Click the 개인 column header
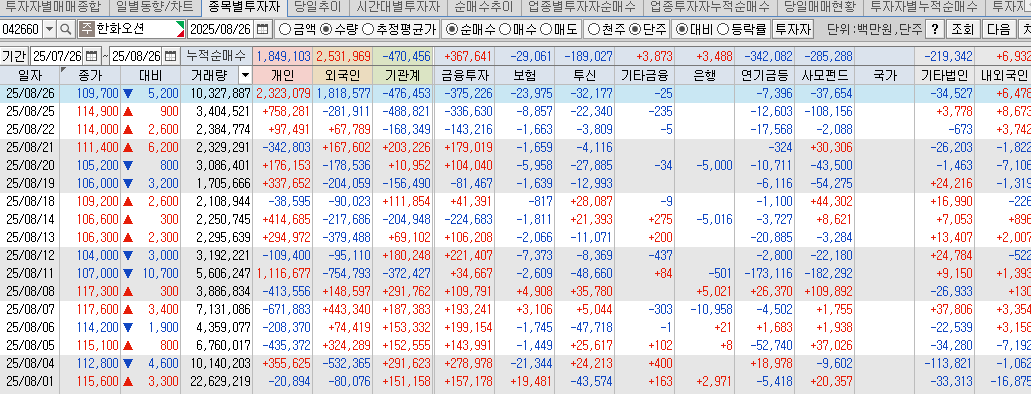This screenshot has height=394, width=1031. (283, 75)
